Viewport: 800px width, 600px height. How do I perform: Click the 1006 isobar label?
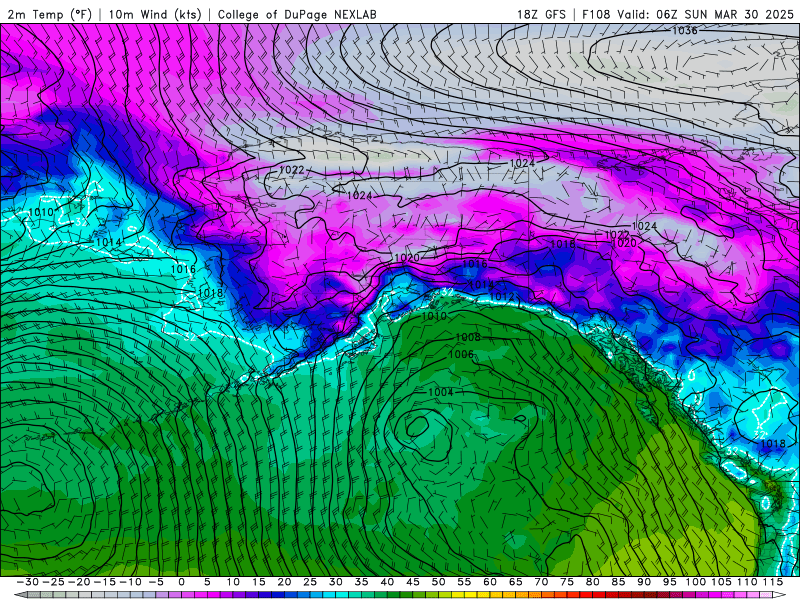tap(461, 354)
